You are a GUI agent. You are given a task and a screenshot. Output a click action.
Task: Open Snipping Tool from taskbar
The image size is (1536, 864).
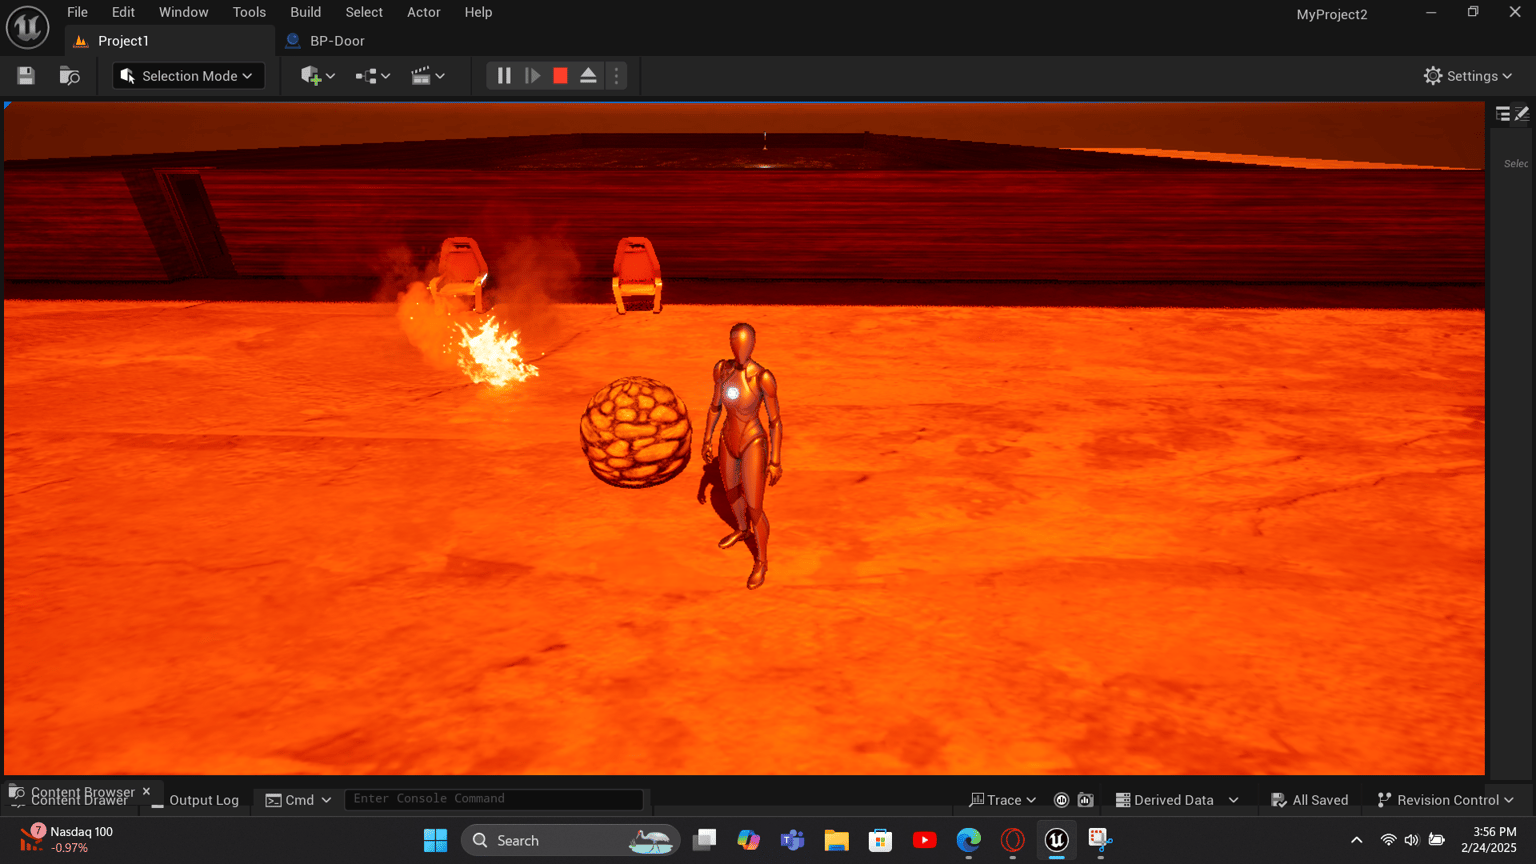[x=1100, y=840]
